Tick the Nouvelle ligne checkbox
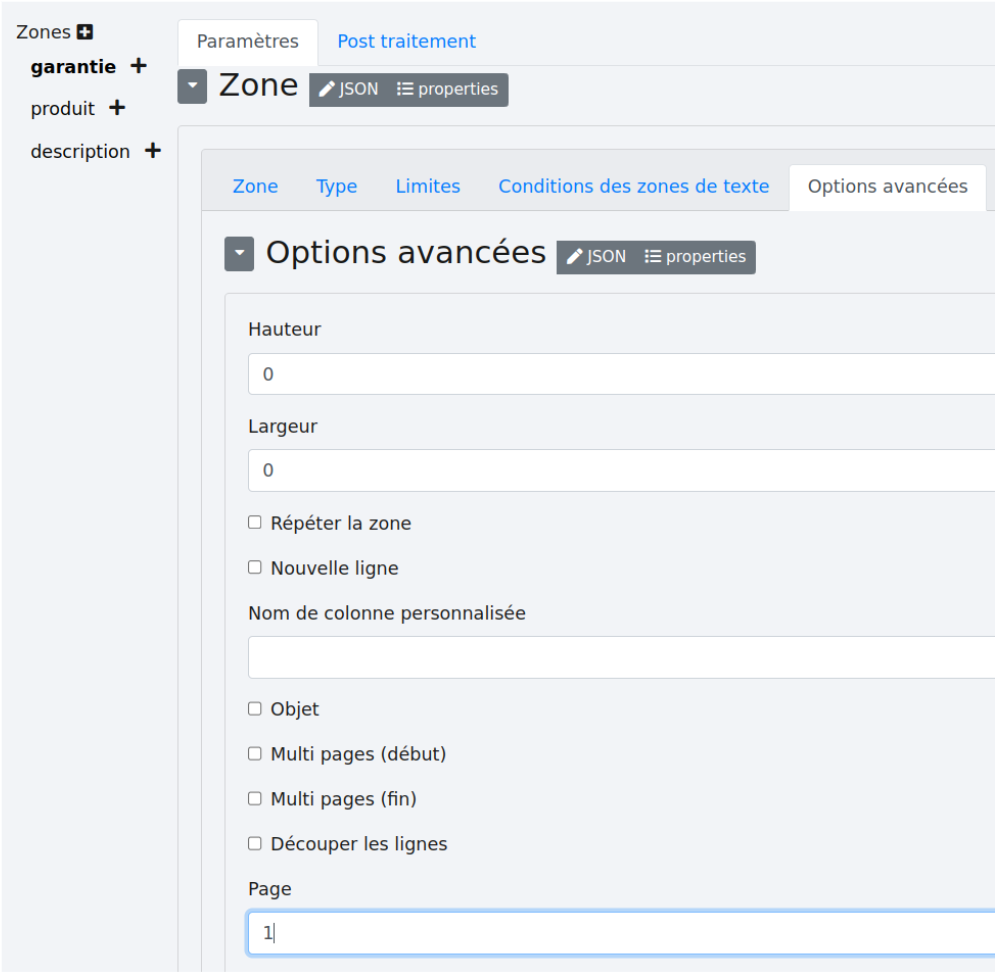The width and height of the screenshot is (998, 975). (255, 567)
